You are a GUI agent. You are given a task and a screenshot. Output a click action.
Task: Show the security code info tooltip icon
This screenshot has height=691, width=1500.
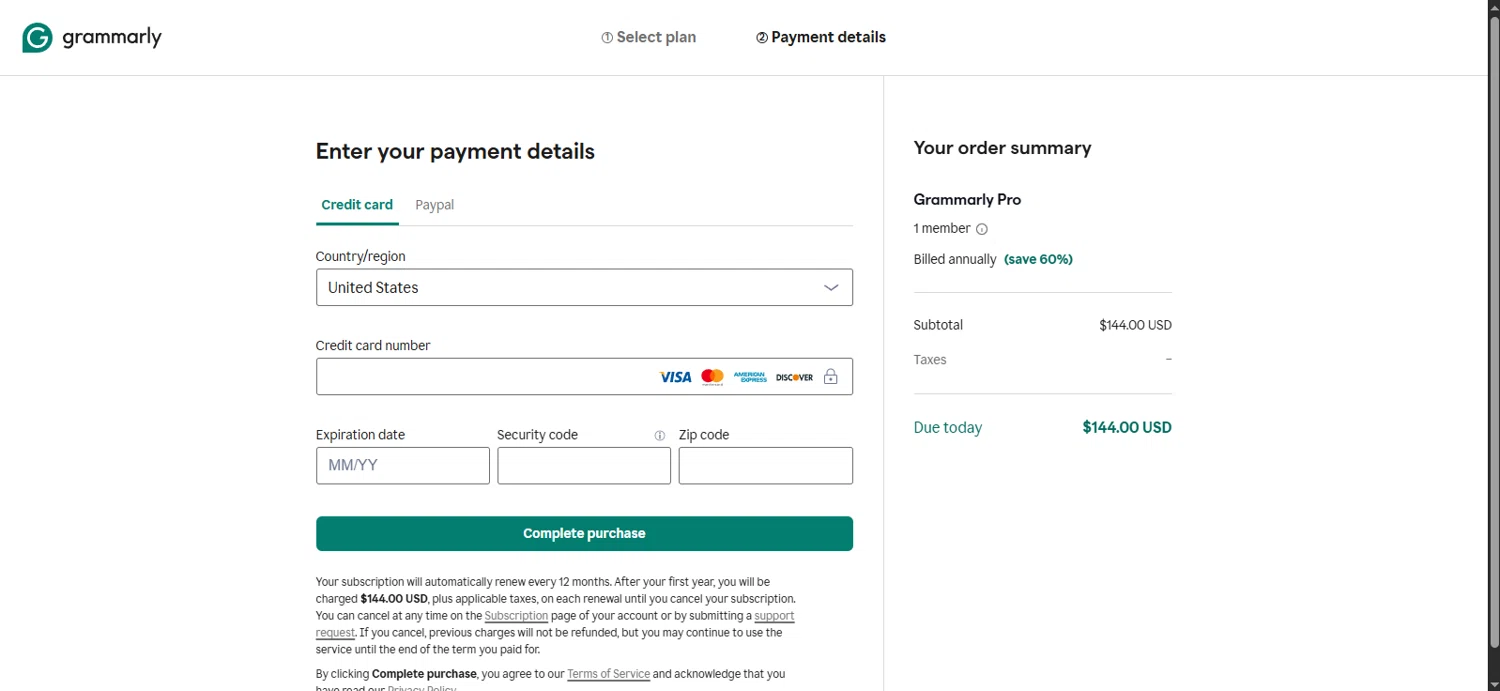[x=659, y=435]
